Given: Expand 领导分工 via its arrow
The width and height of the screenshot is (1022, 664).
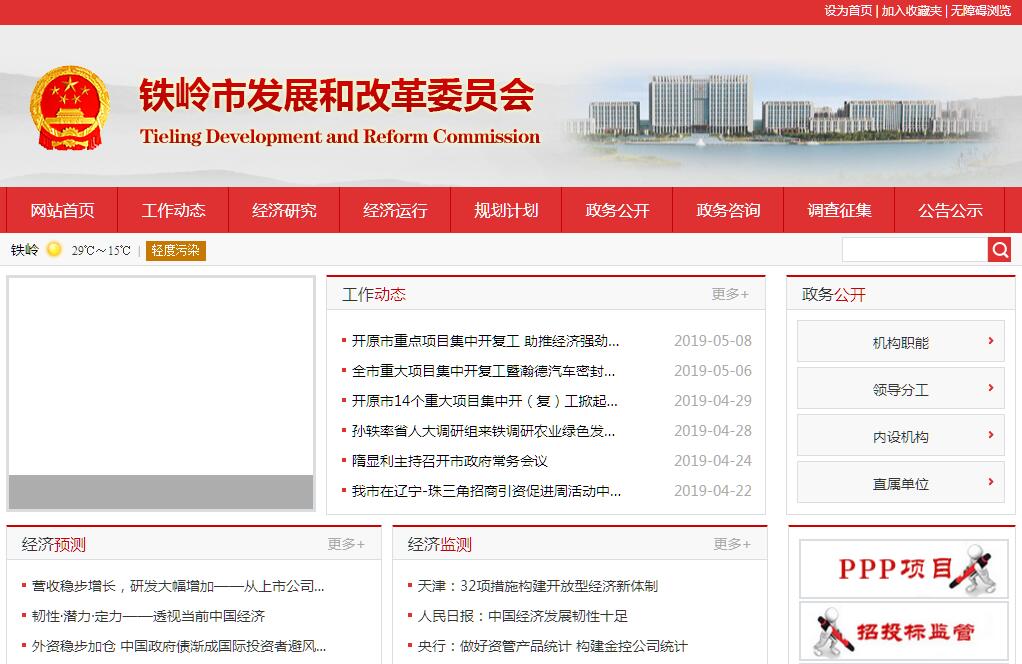Looking at the screenshot, I should [x=990, y=388].
